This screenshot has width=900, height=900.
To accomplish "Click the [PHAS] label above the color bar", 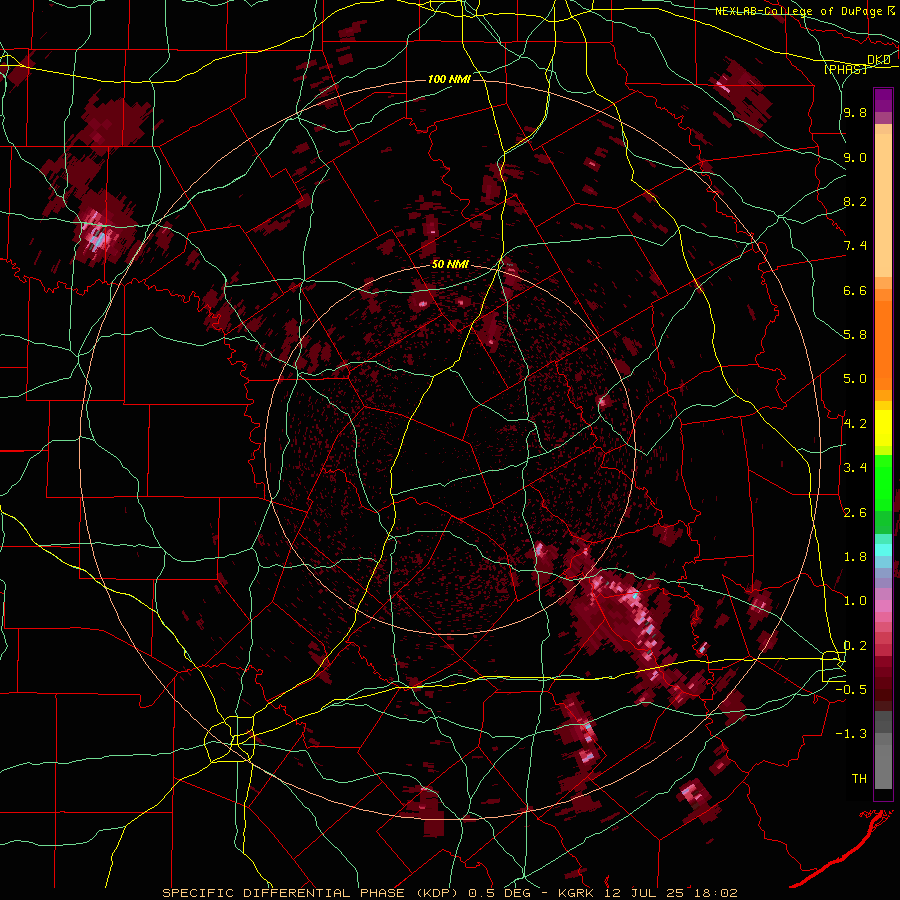I will (x=846, y=69).
